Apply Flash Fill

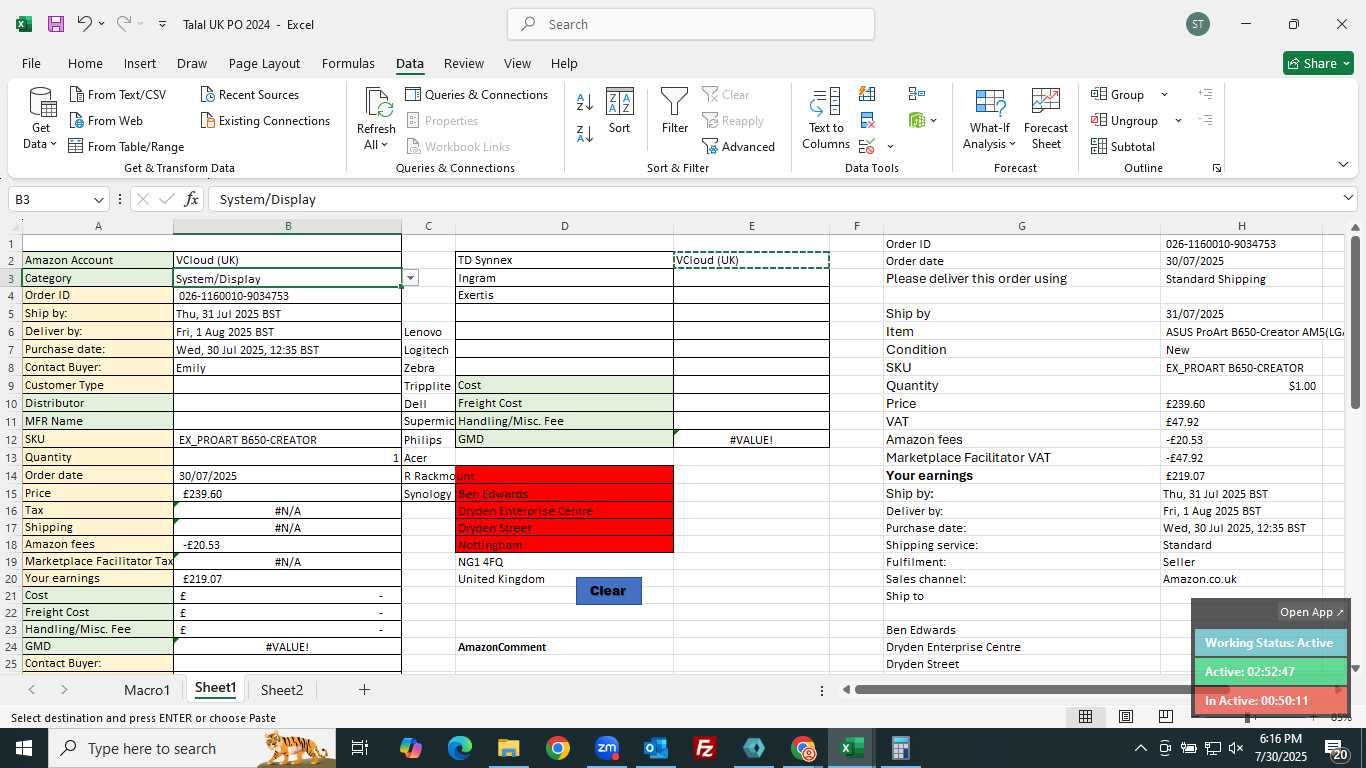coord(867,94)
